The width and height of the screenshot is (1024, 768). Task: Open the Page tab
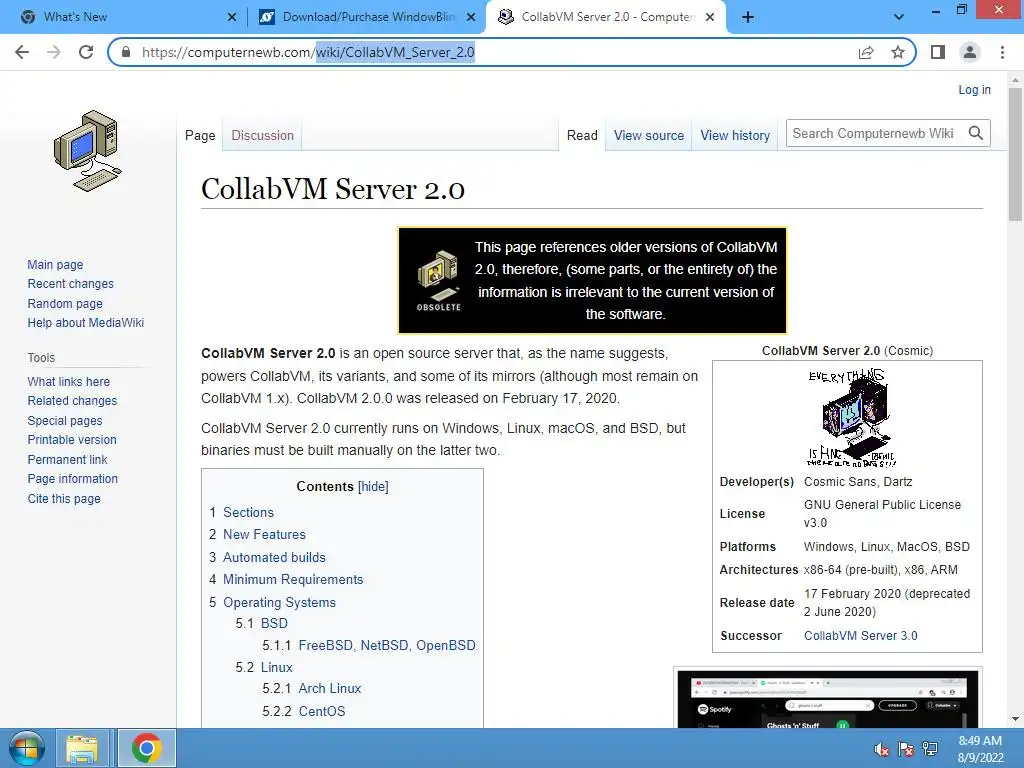point(200,135)
